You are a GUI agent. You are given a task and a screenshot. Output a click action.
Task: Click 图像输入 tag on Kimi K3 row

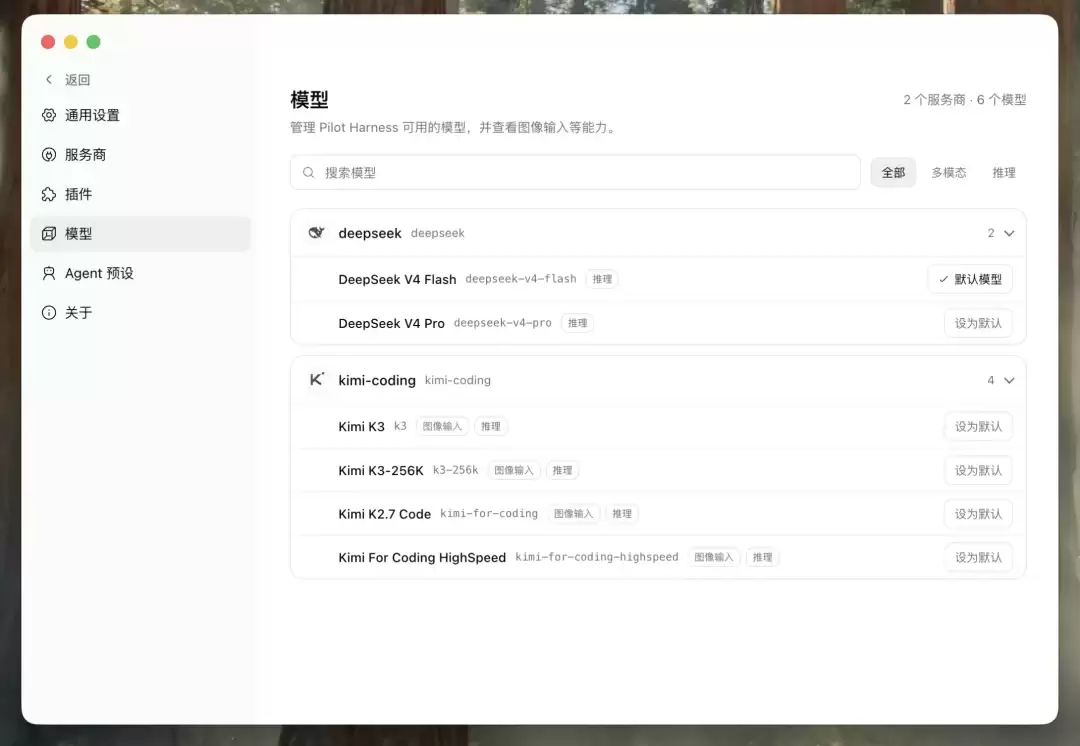point(442,426)
